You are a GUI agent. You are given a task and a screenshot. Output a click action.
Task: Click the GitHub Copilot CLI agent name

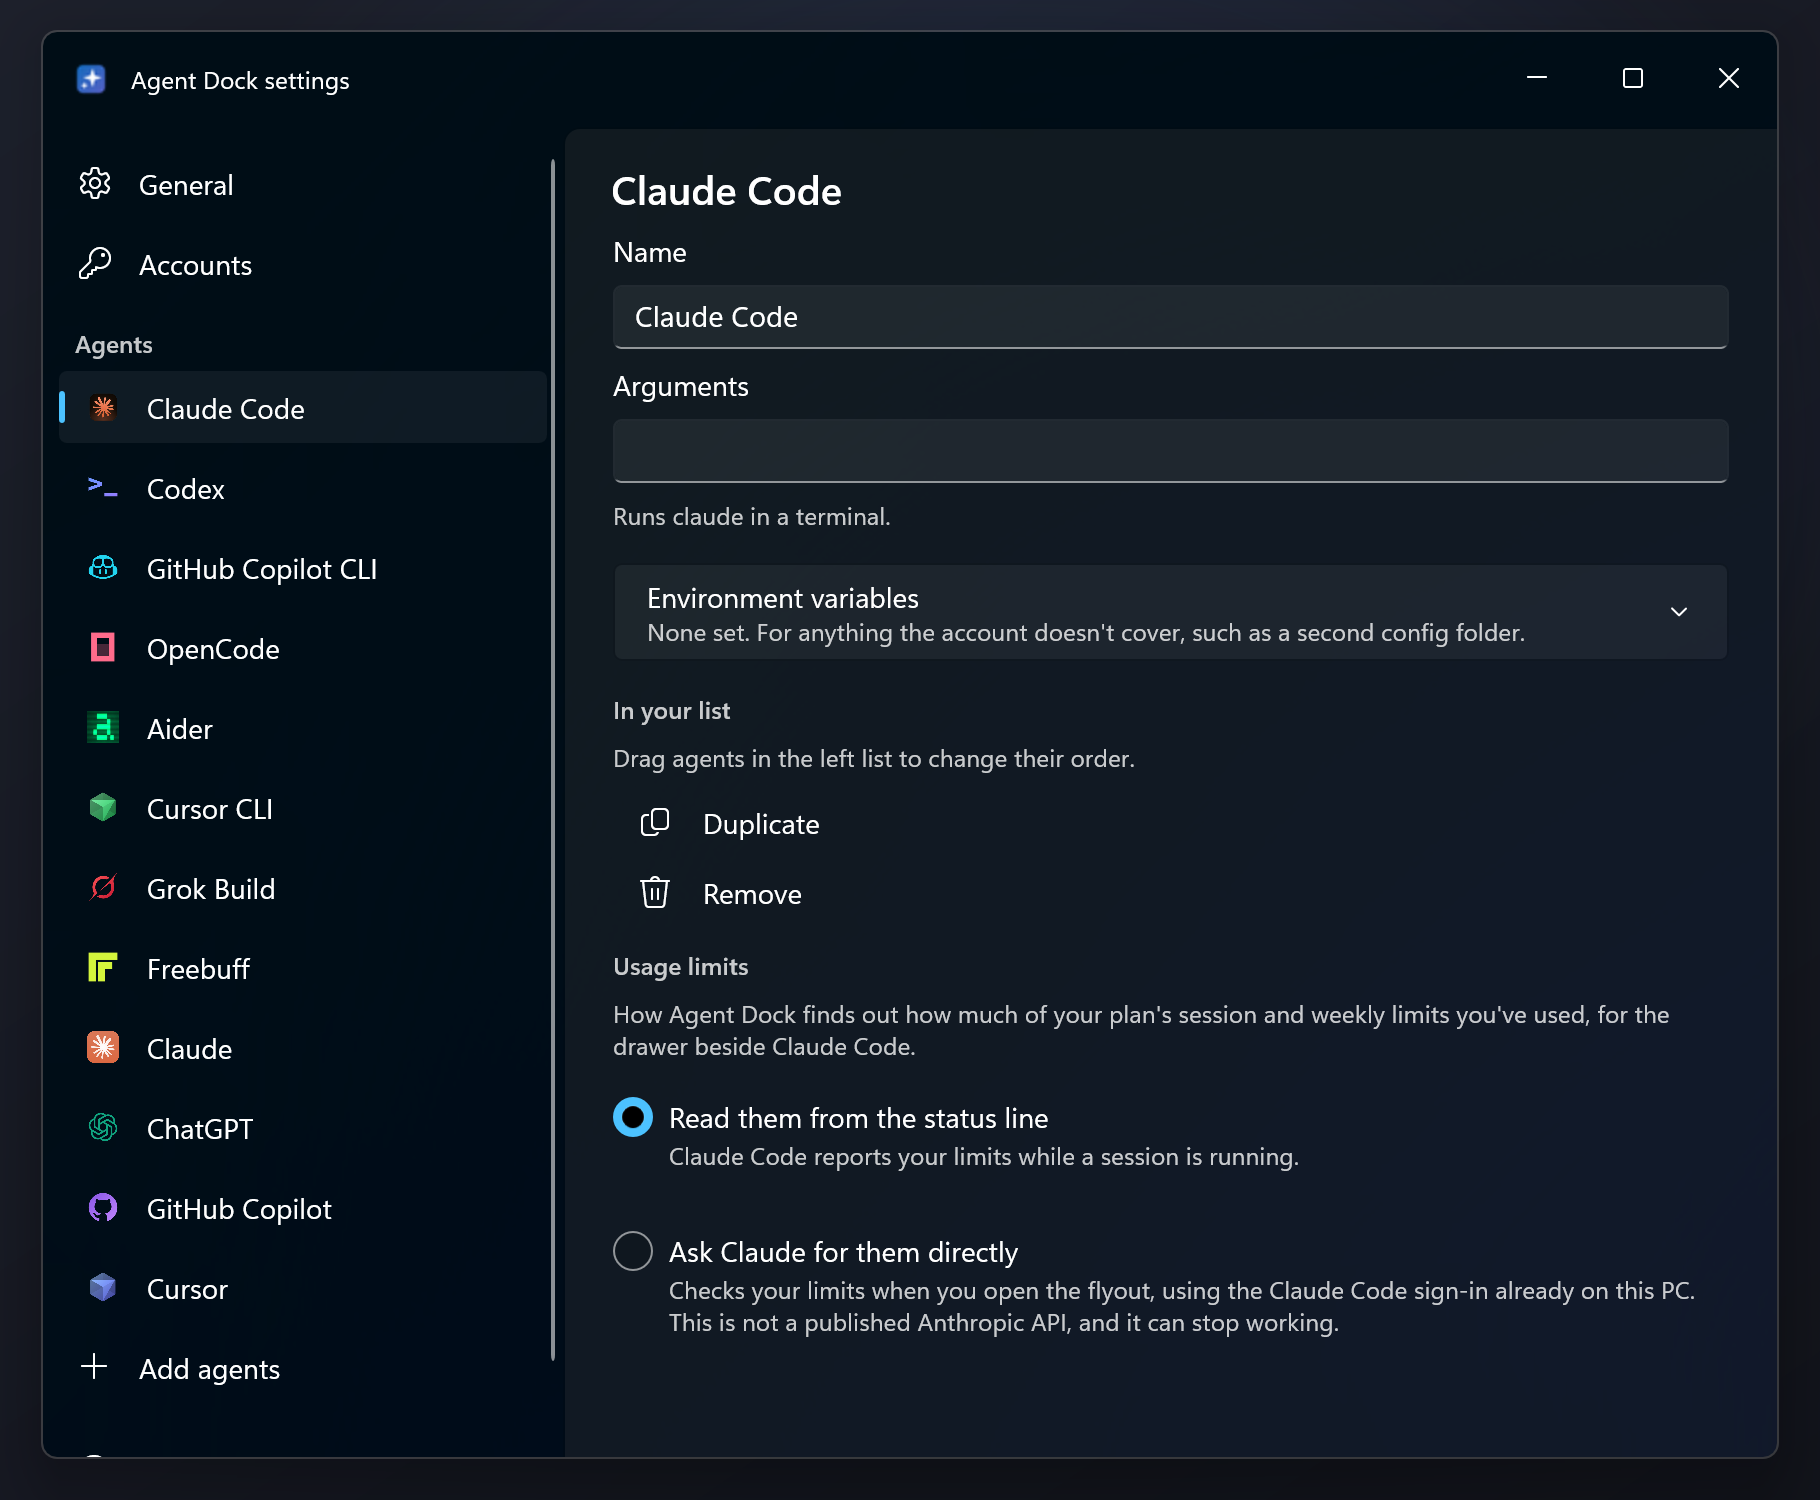(262, 569)
